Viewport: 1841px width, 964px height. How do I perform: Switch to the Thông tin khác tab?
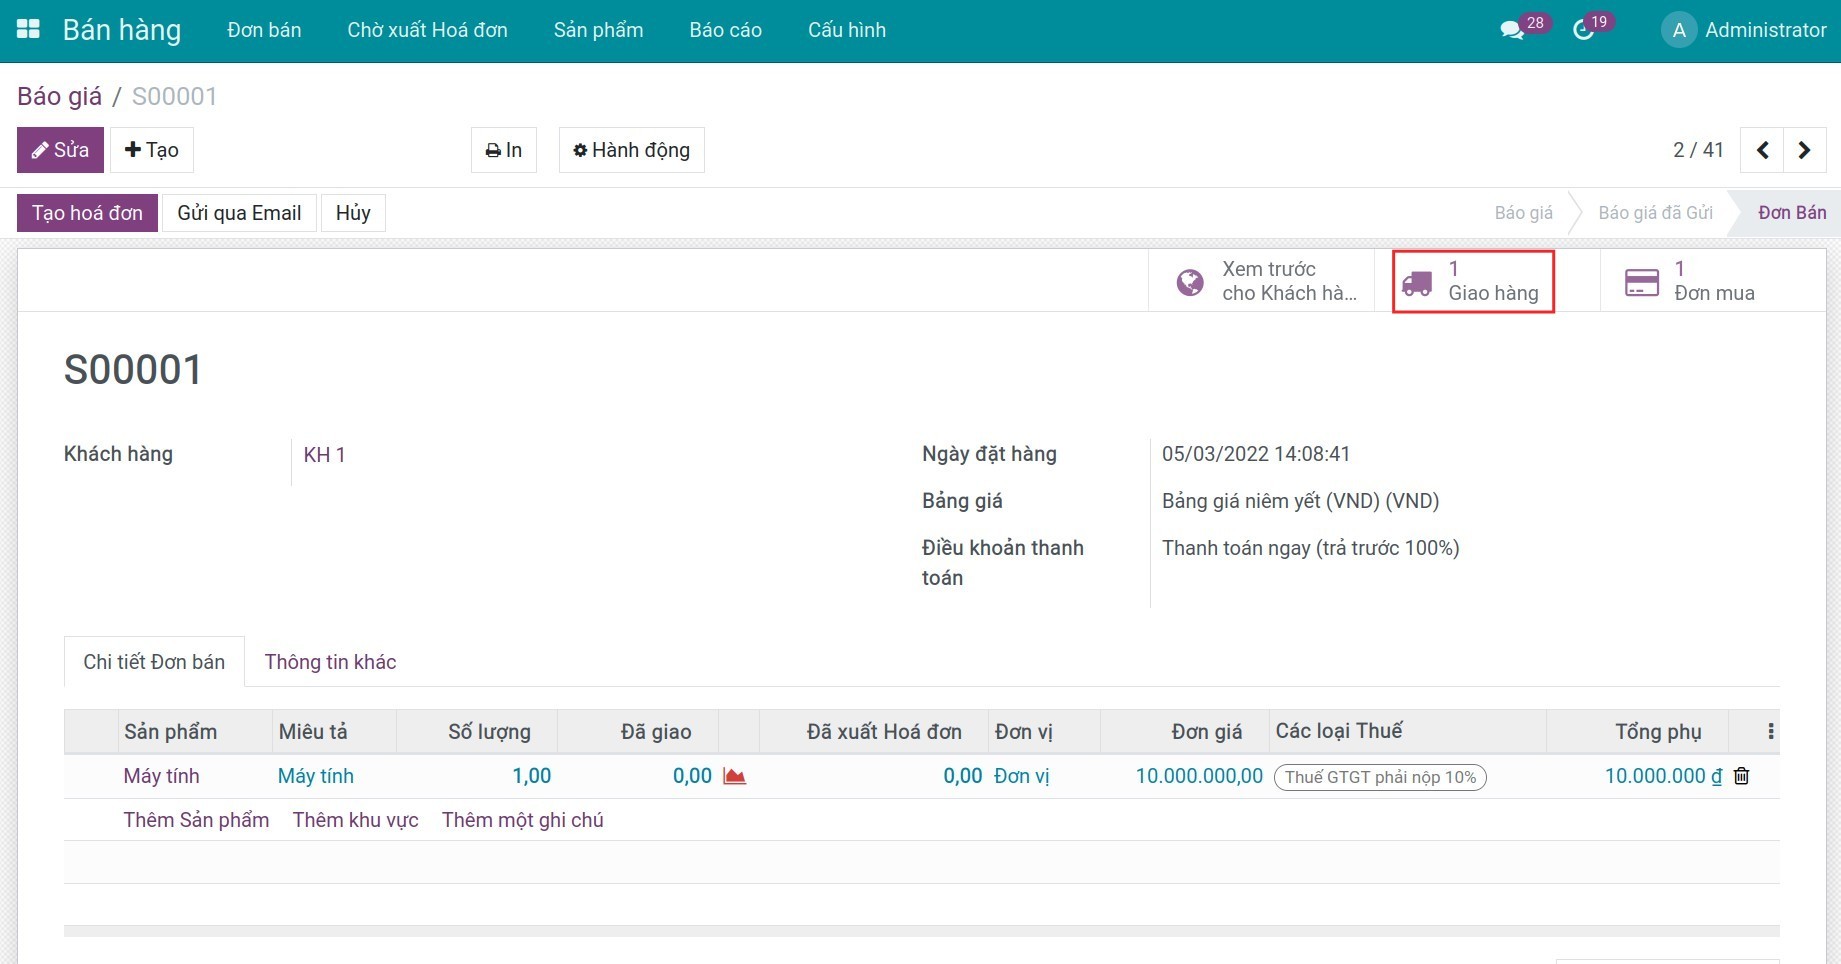coord(330,662)
